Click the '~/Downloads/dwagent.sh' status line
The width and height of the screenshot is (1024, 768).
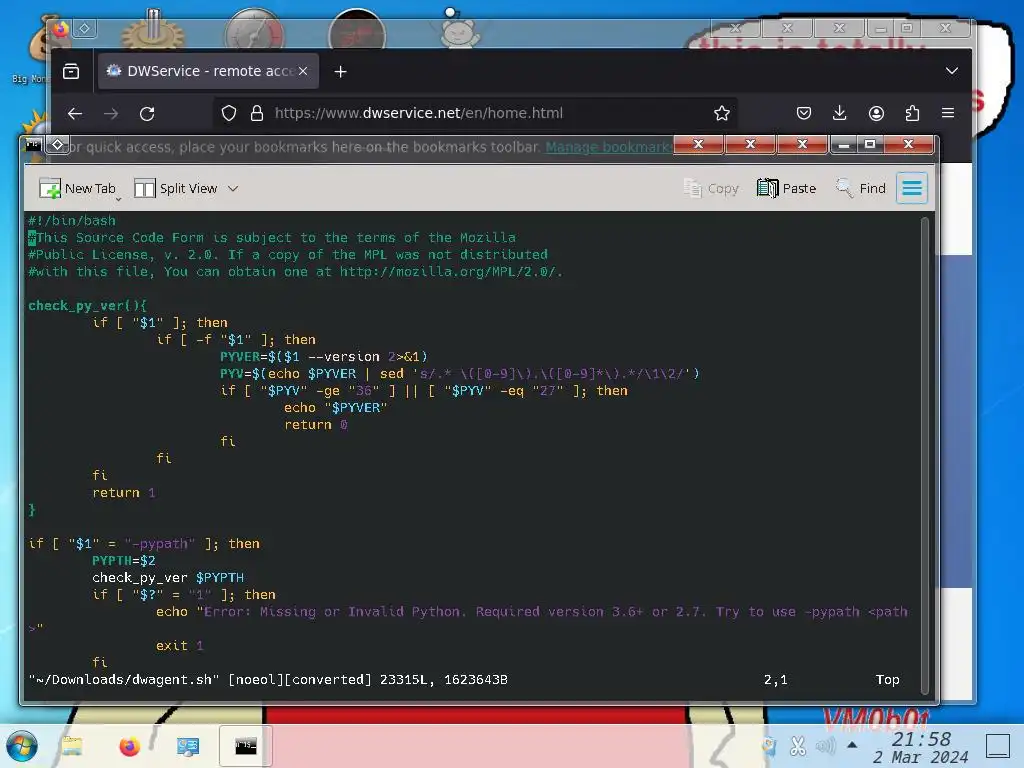pyautogui.click(x=268, y=680)
